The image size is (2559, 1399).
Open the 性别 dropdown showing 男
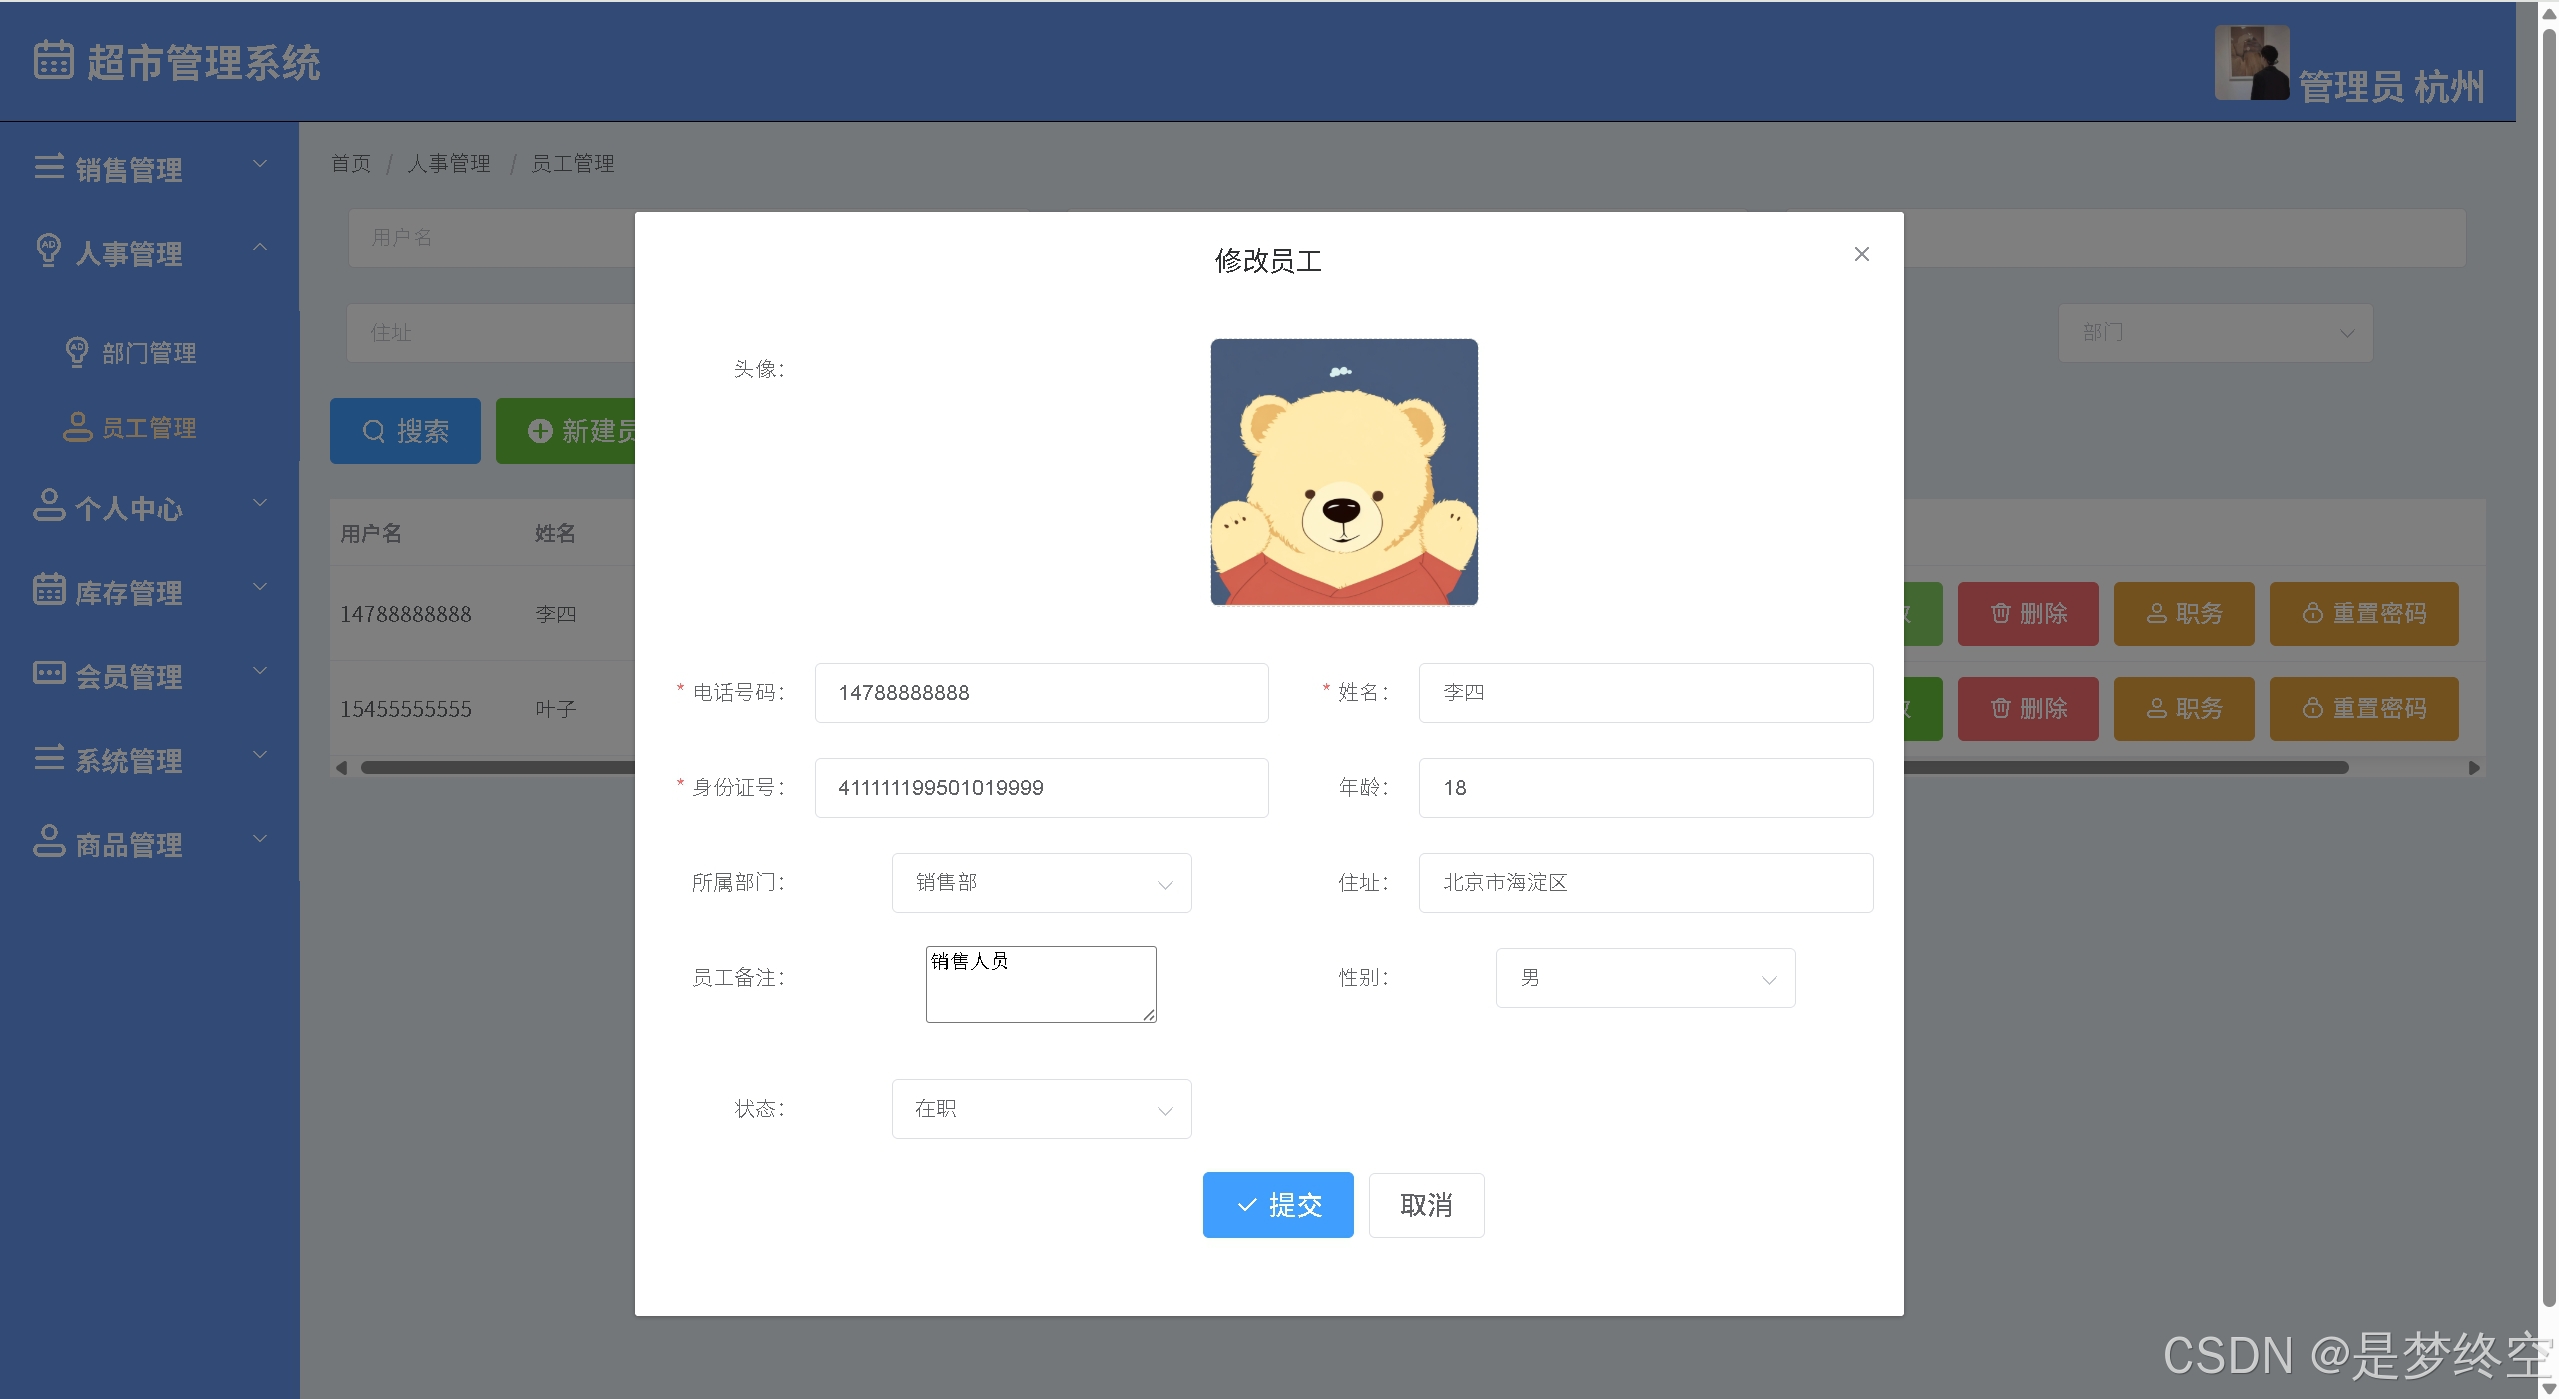click(x=1645, y=978)
